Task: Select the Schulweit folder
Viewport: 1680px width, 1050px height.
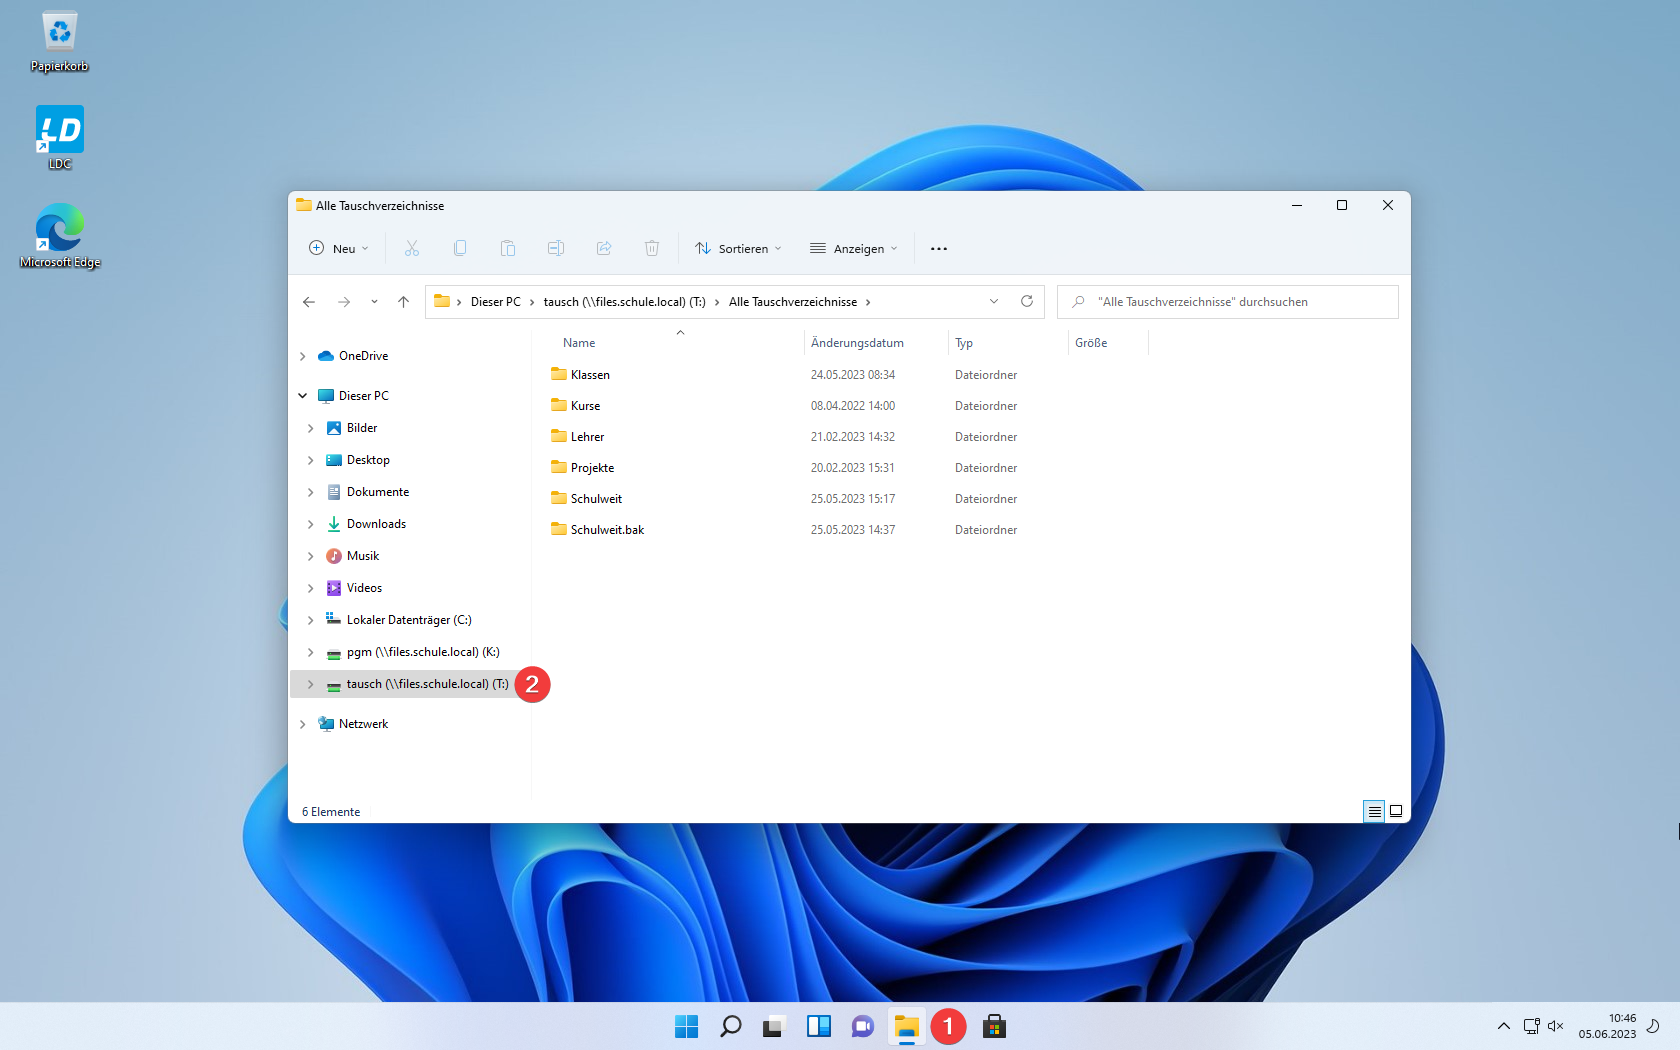Action: click(x=596, y=499)
